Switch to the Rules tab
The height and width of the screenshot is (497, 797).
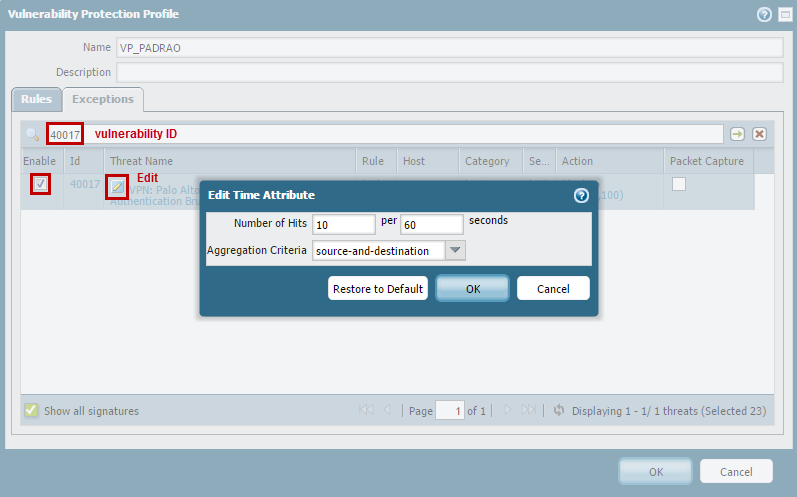click(36, 100)
